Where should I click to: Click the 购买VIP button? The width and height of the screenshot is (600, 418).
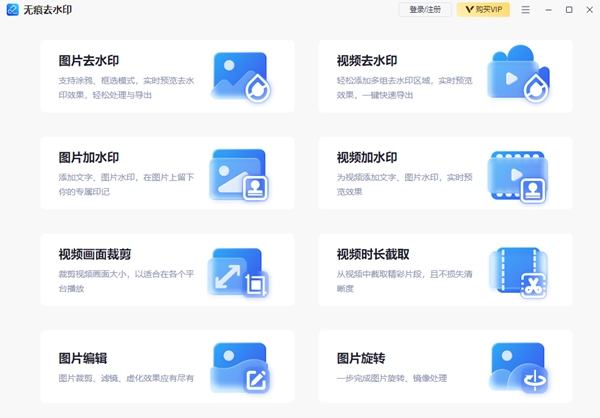click(x=483, y=9)
